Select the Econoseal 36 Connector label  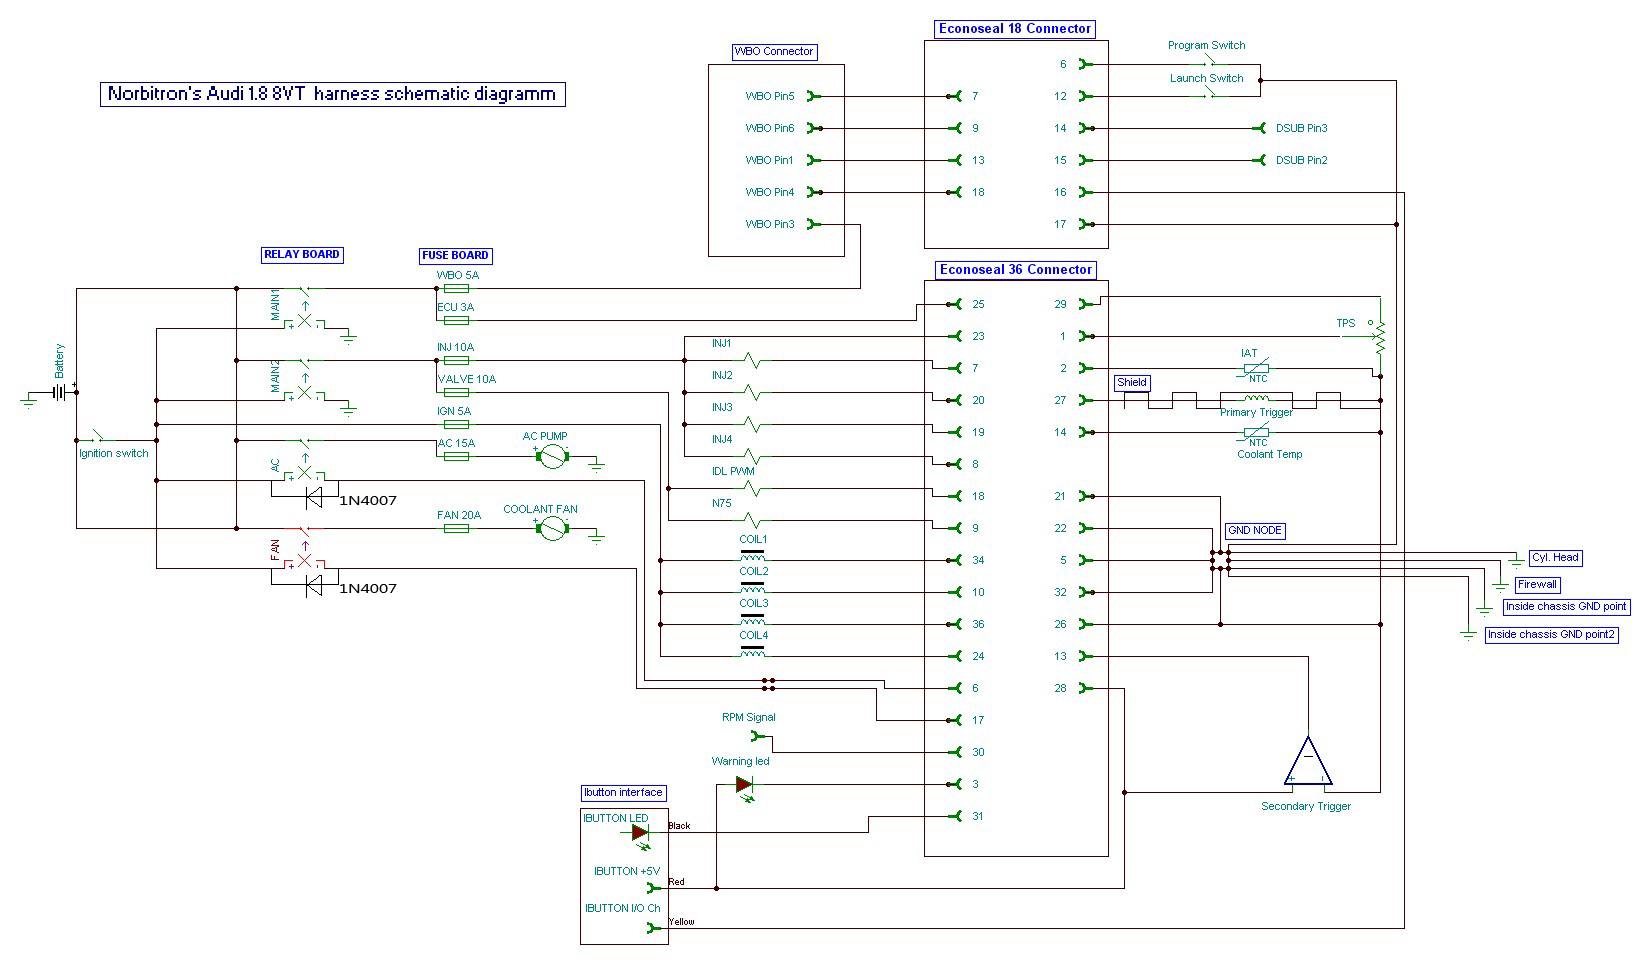tap(1015, 270)
